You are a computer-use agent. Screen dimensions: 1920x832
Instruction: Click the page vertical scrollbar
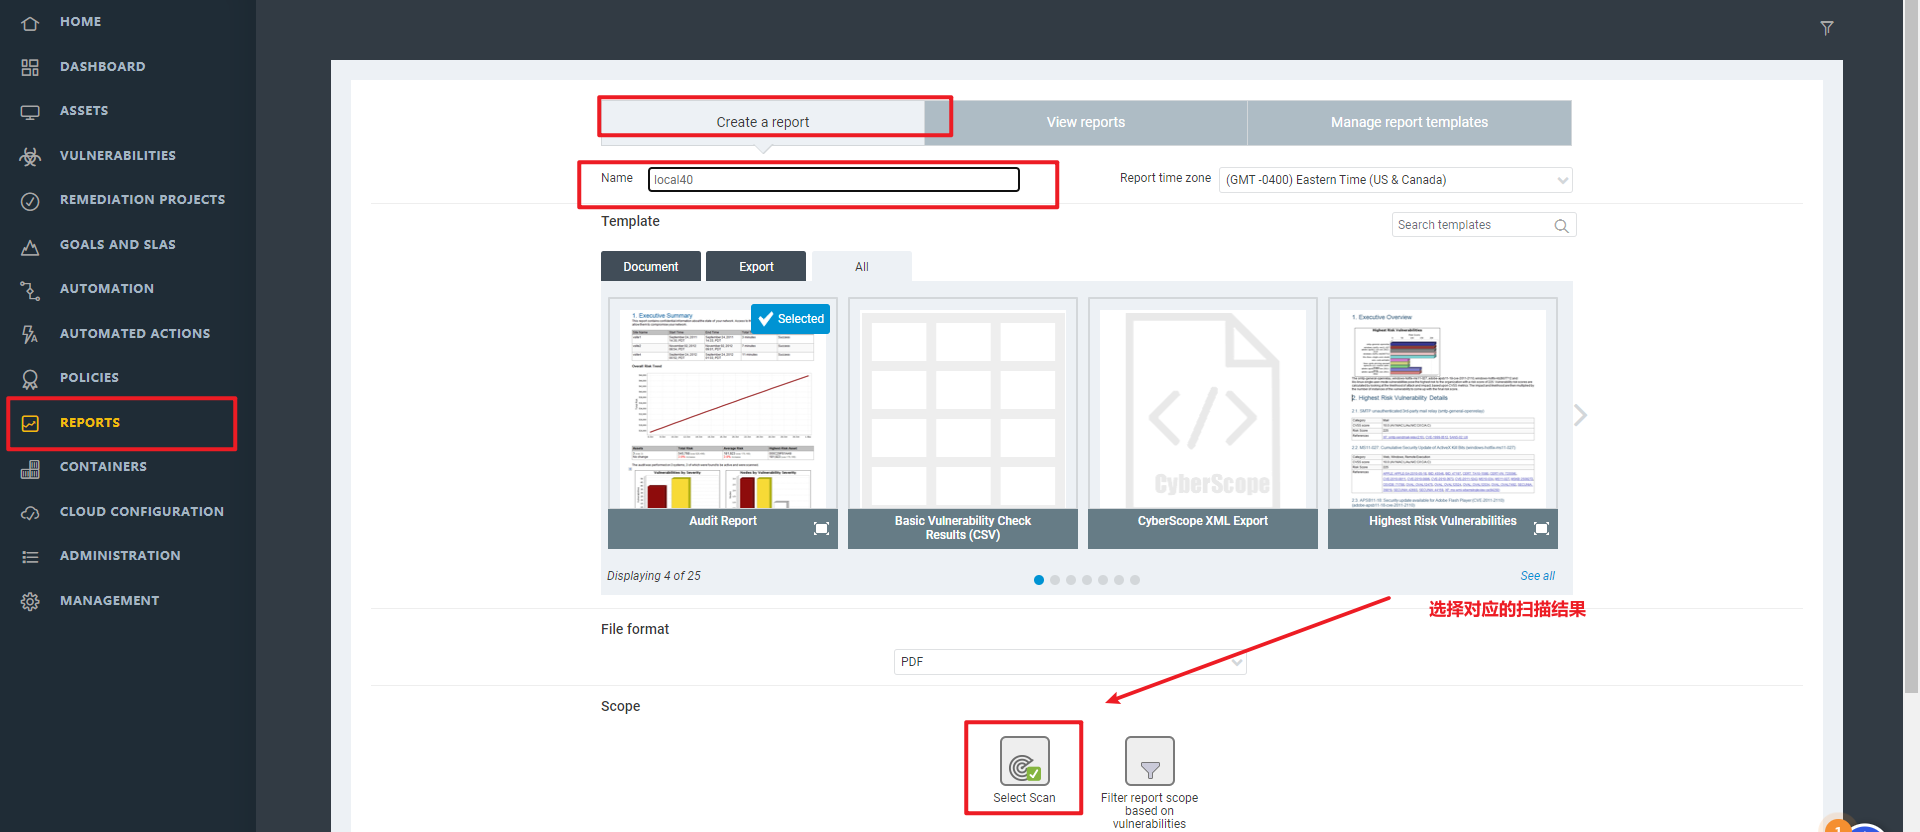click(1912, 345)
